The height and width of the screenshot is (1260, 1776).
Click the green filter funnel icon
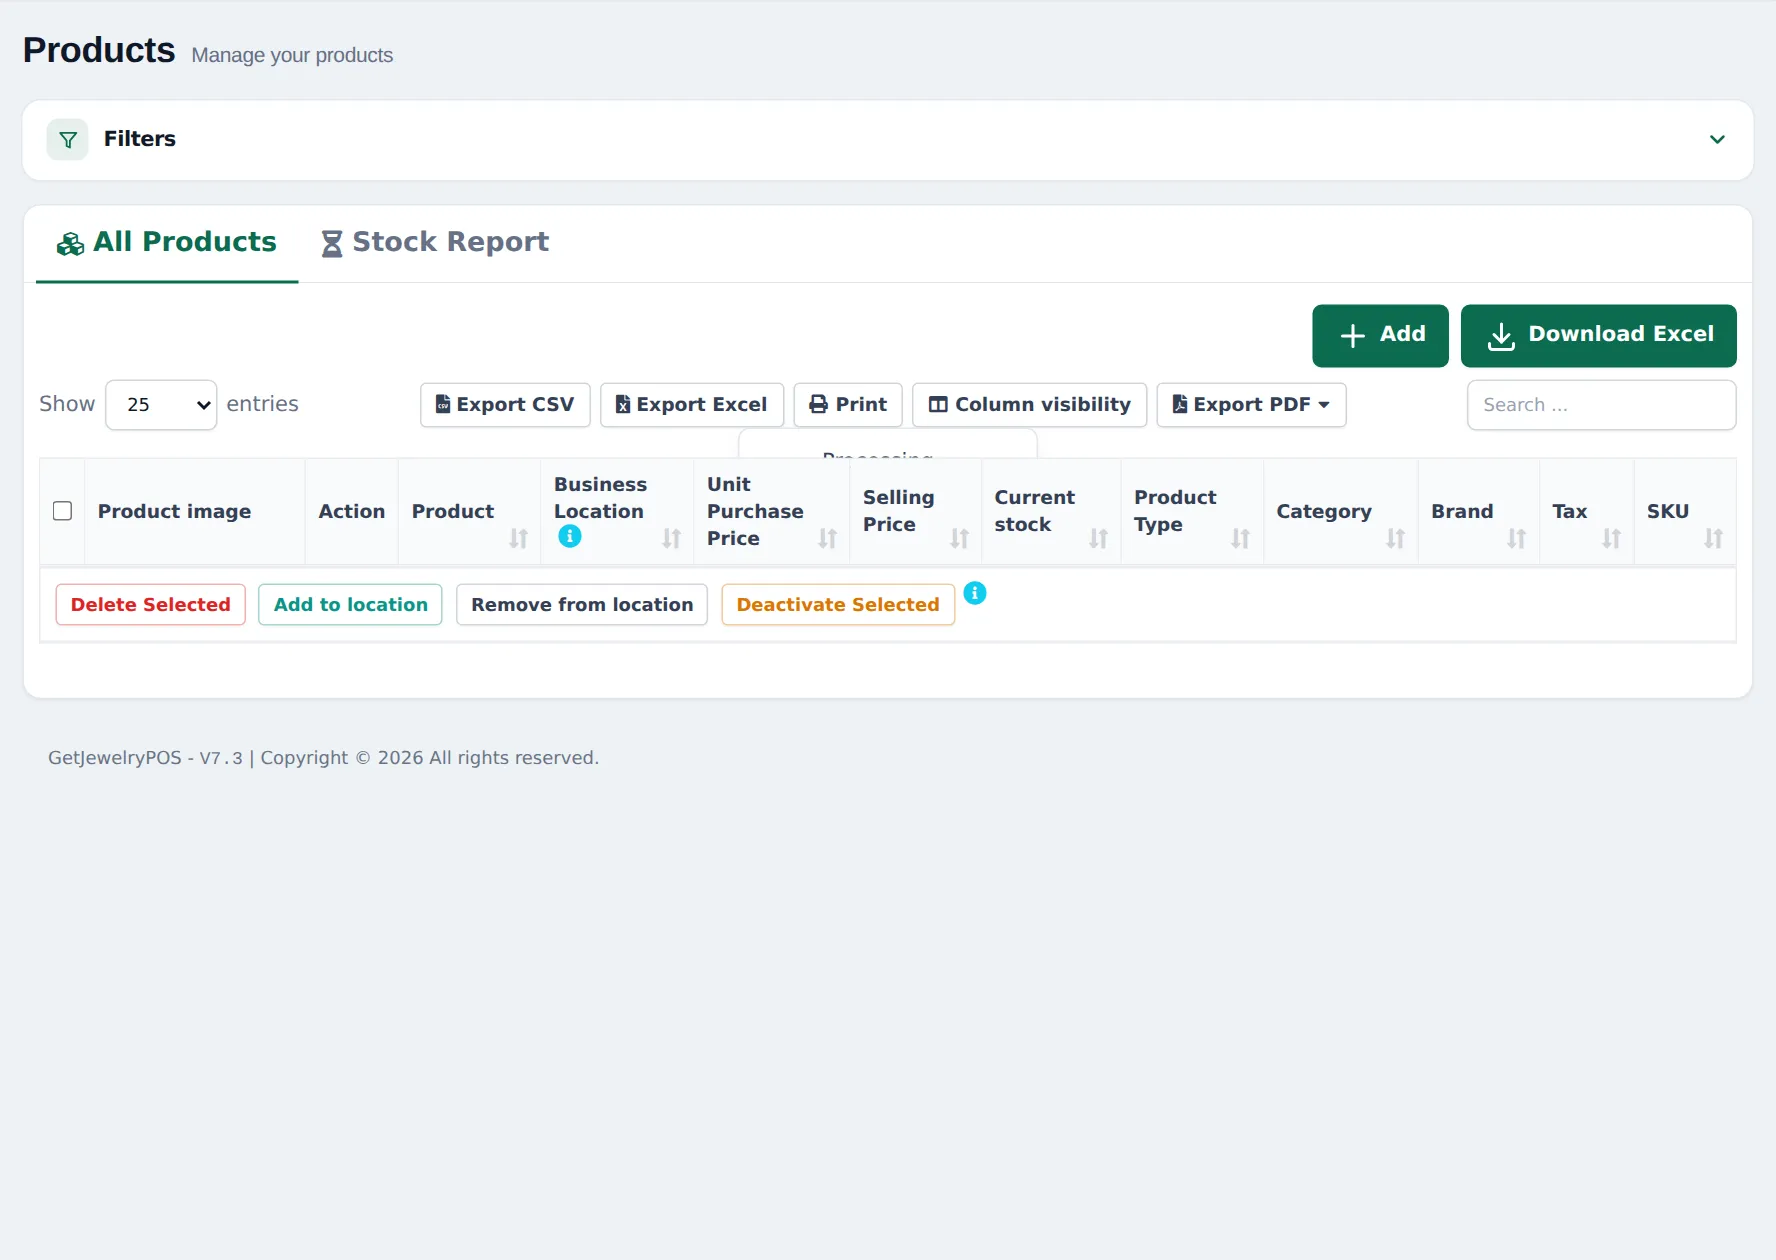click(x=68, y=140)
